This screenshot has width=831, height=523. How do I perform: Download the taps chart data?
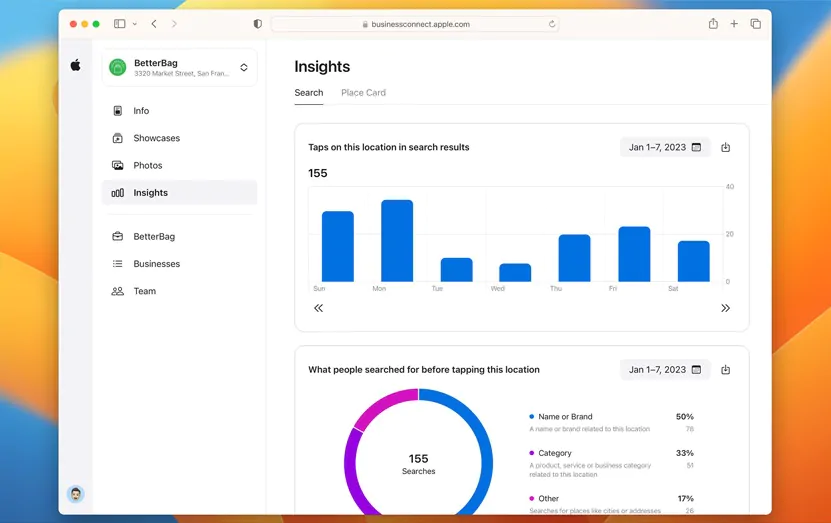tap(726, 147)
